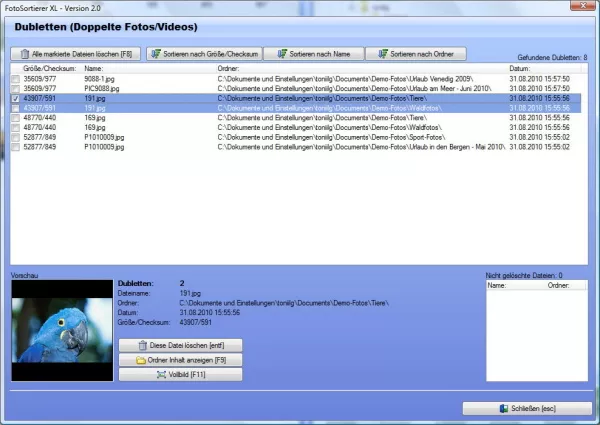600x425 pixels.
Task: Click the Vollbild fullscreen icon
Action: click(x=160, y=374)
